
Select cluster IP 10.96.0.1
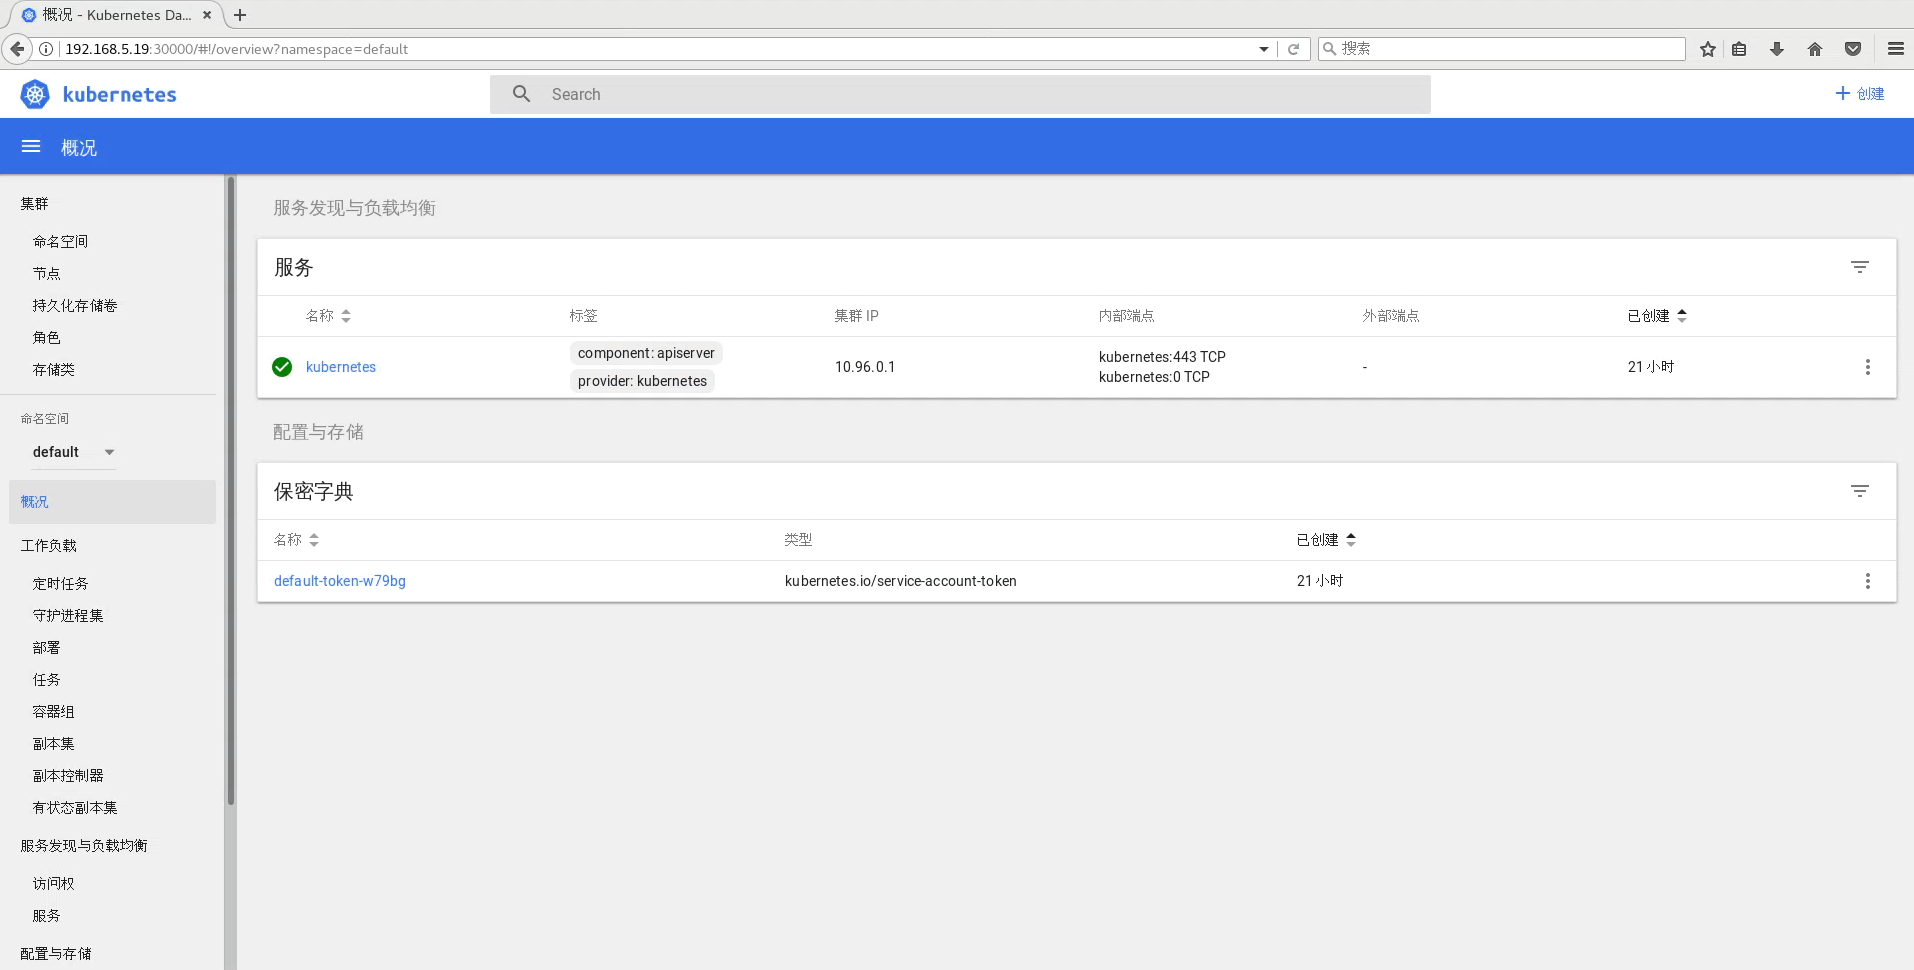point(865,367)
